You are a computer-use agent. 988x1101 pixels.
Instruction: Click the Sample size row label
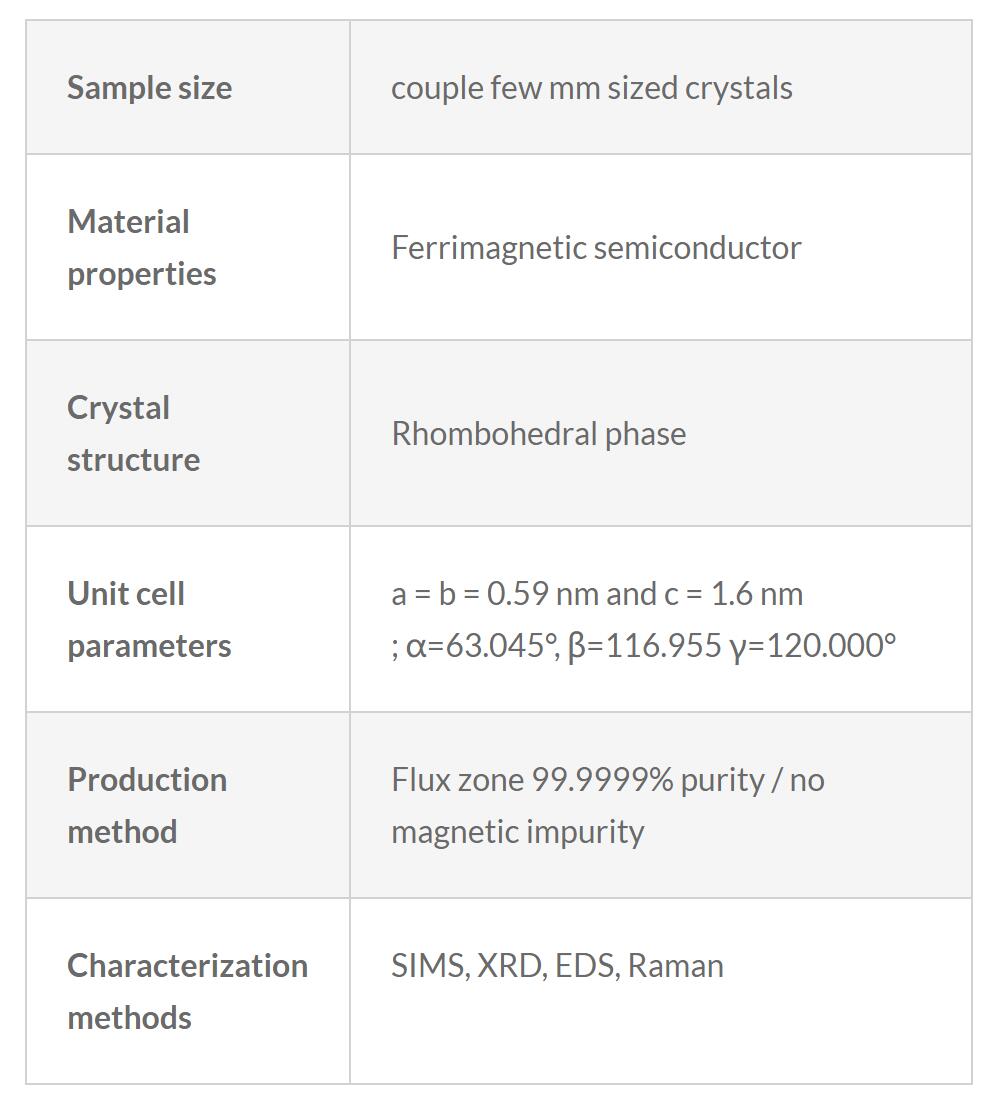tap(149, 88)
